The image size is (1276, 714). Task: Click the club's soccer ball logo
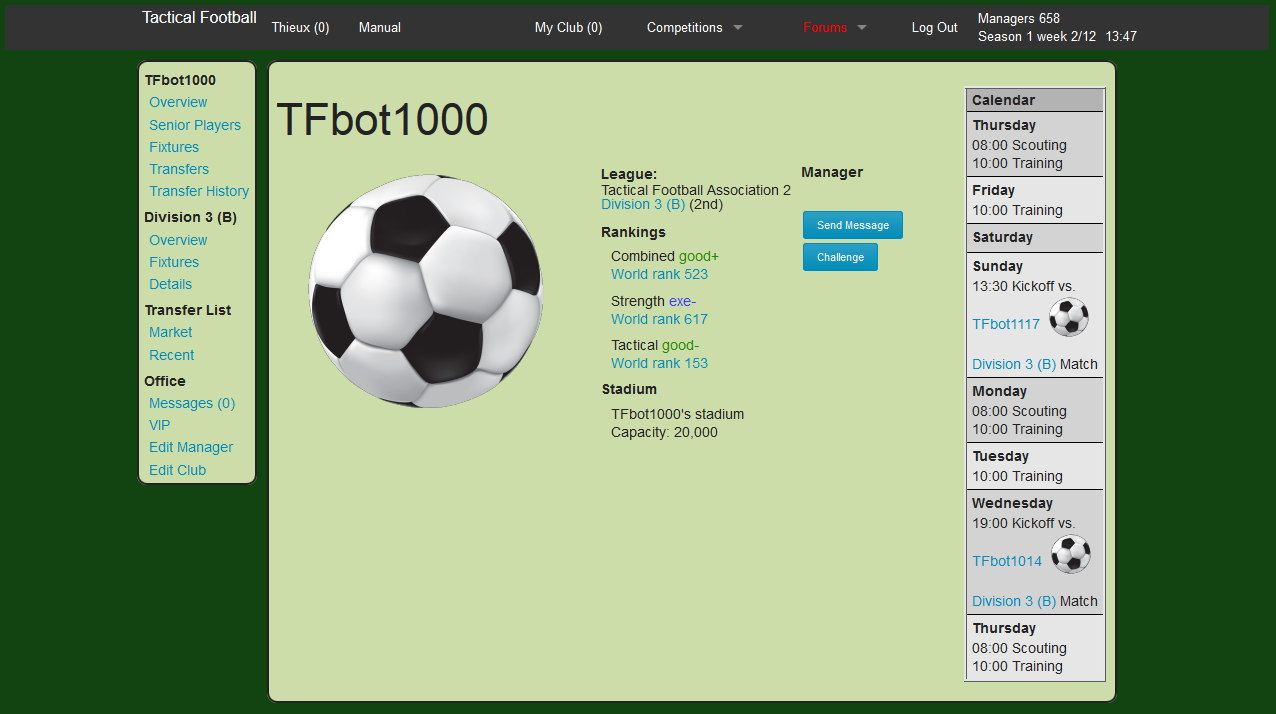pos(425,291)
